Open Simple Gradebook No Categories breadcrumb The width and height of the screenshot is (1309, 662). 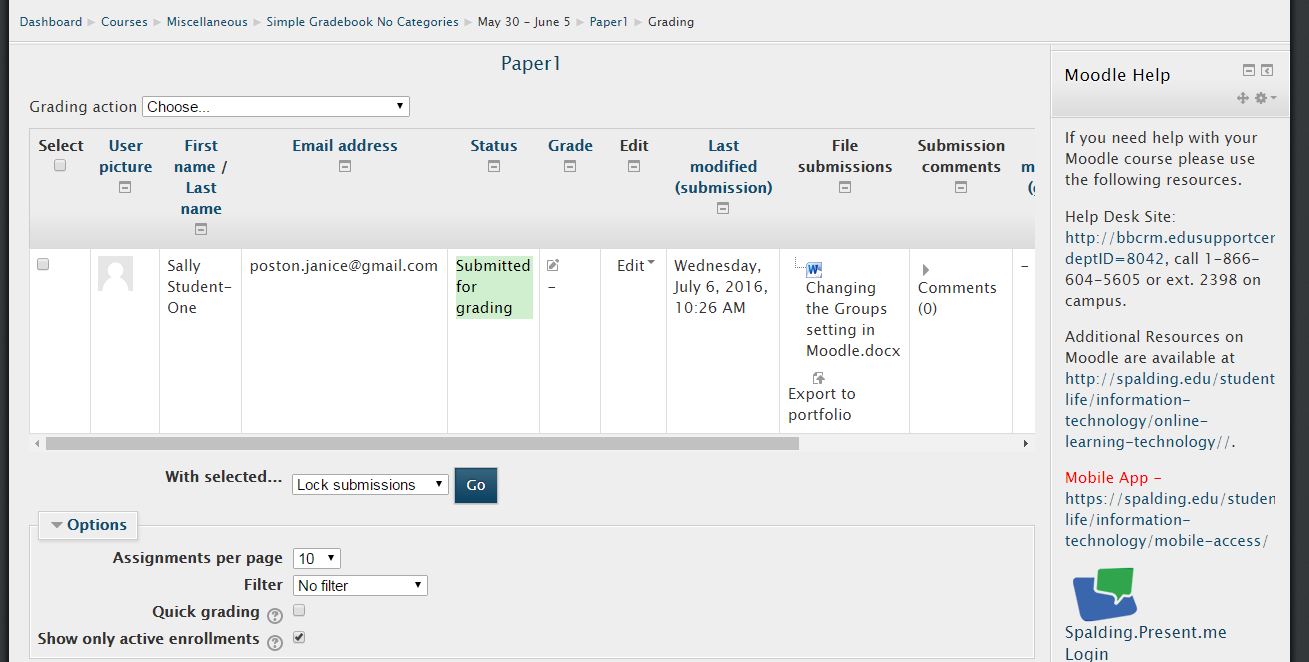[362, 21]
